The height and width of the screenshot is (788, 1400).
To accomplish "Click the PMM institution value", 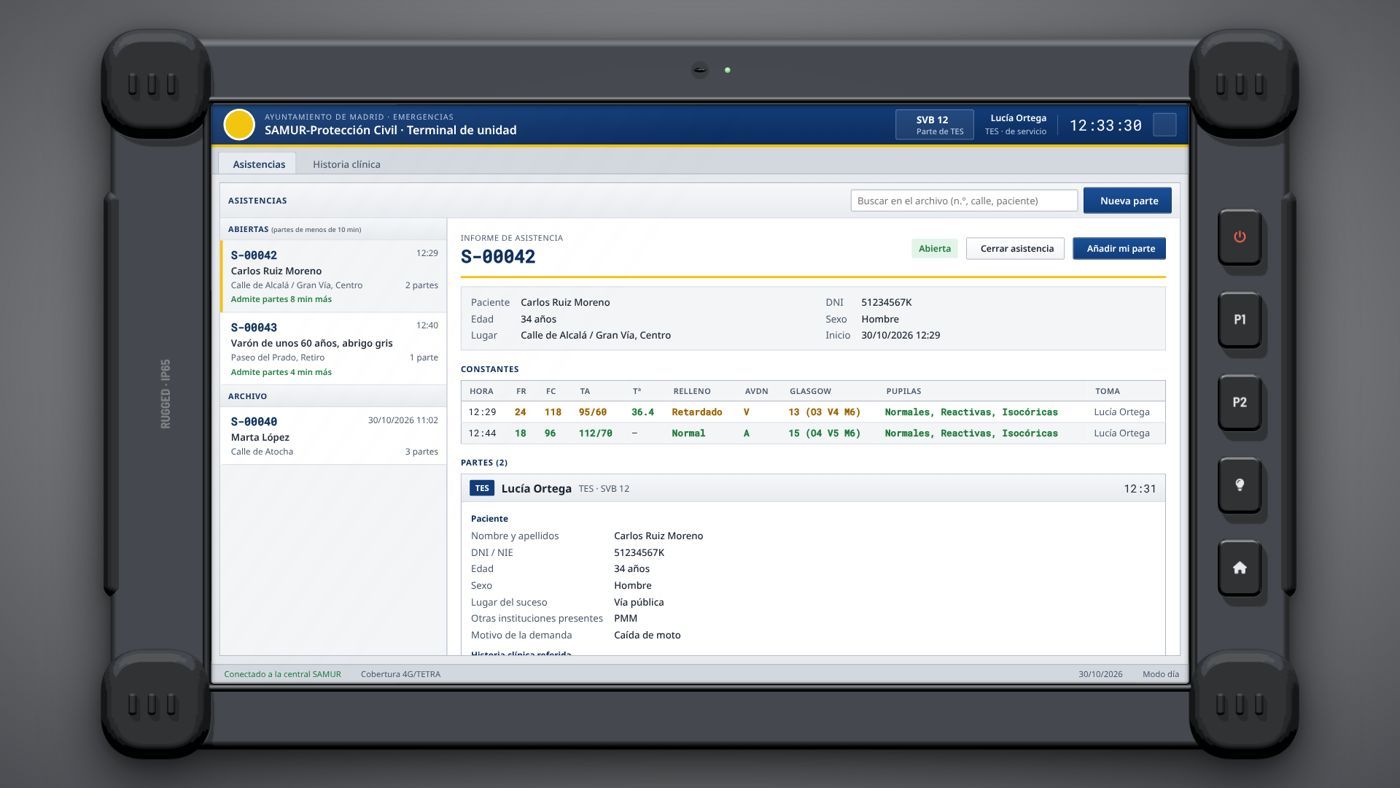I will click(625, 618).
